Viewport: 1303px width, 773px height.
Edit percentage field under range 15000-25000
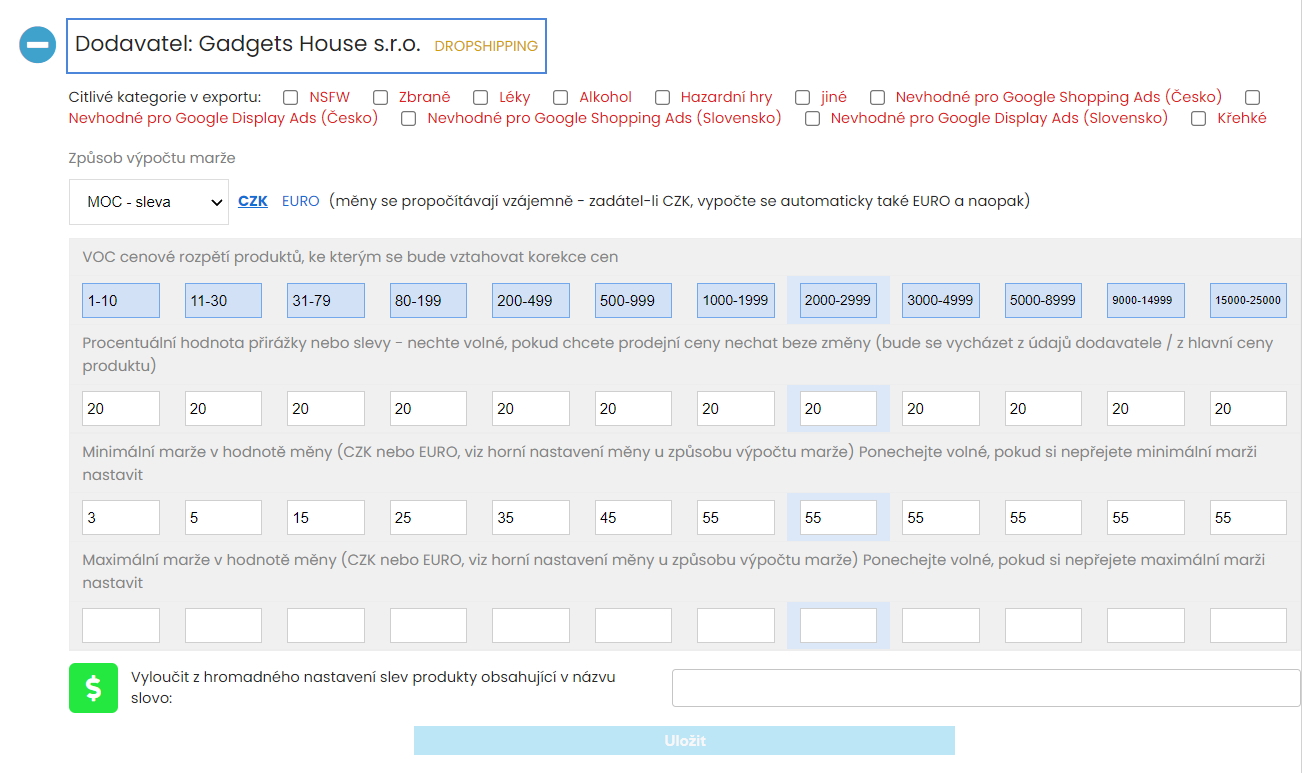point(1248,408)
